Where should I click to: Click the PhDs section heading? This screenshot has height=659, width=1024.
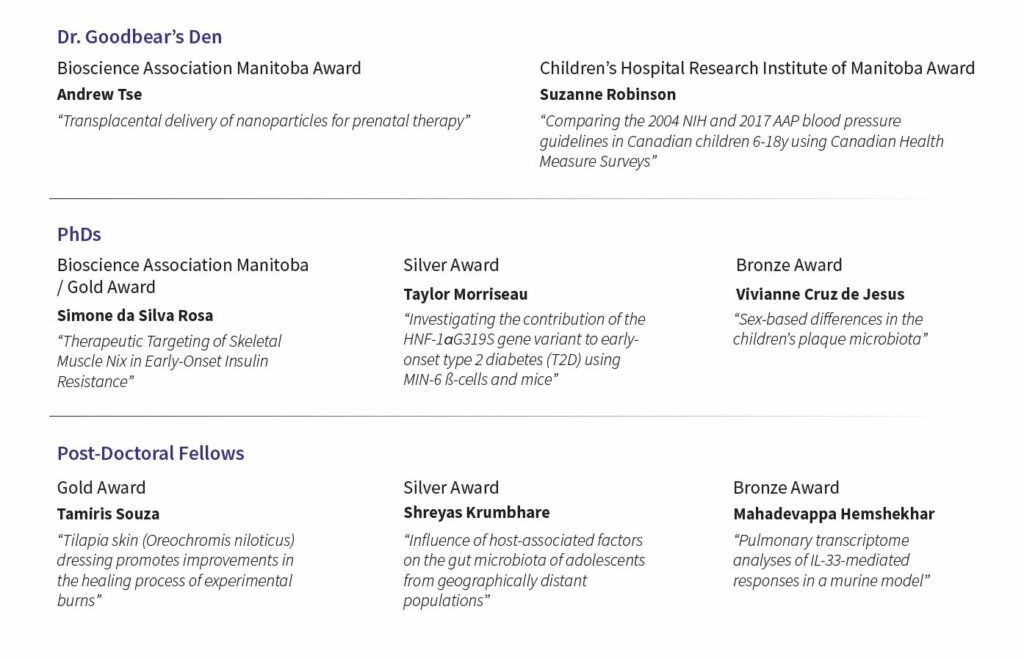coord(79,235)
